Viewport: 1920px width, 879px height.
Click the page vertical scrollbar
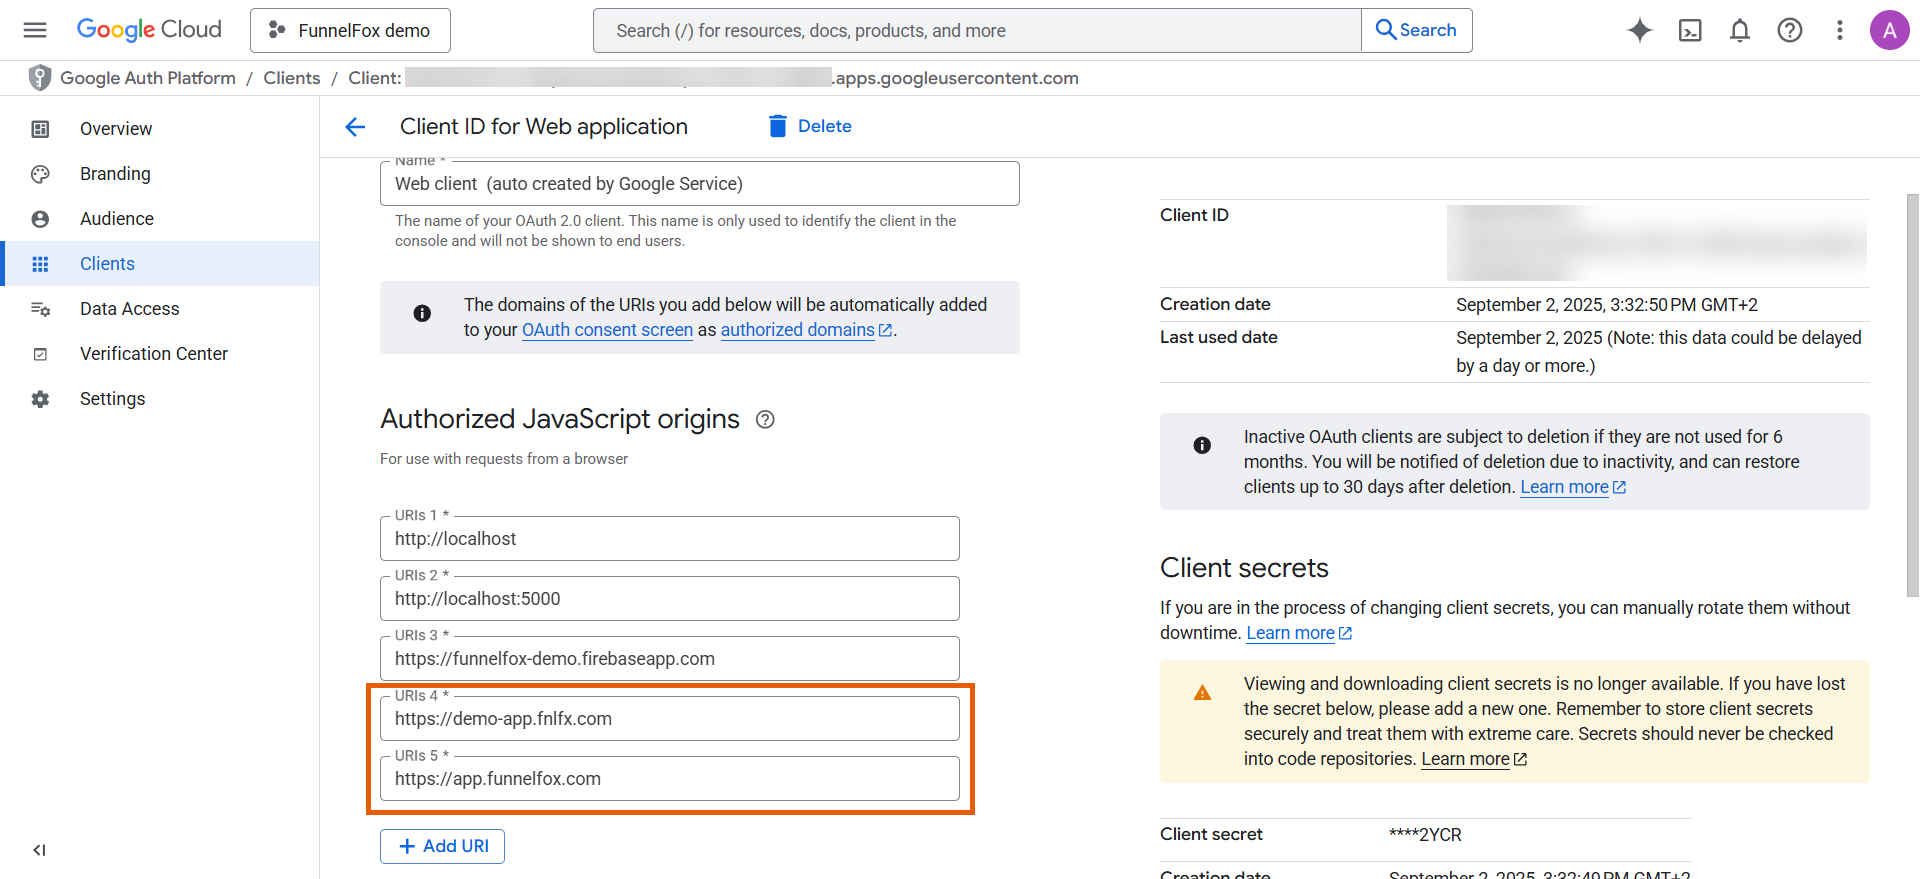pyautogui.click(x=1913, y=395)
